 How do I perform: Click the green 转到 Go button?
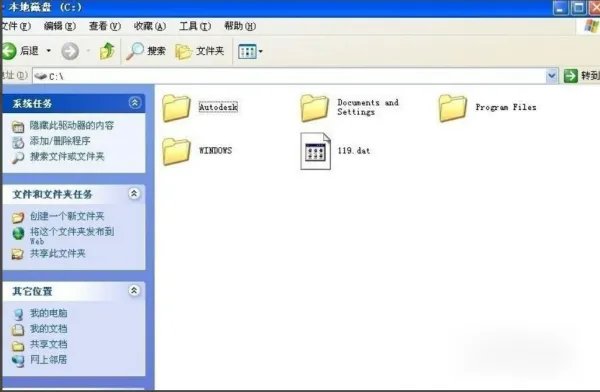point(581,76)
